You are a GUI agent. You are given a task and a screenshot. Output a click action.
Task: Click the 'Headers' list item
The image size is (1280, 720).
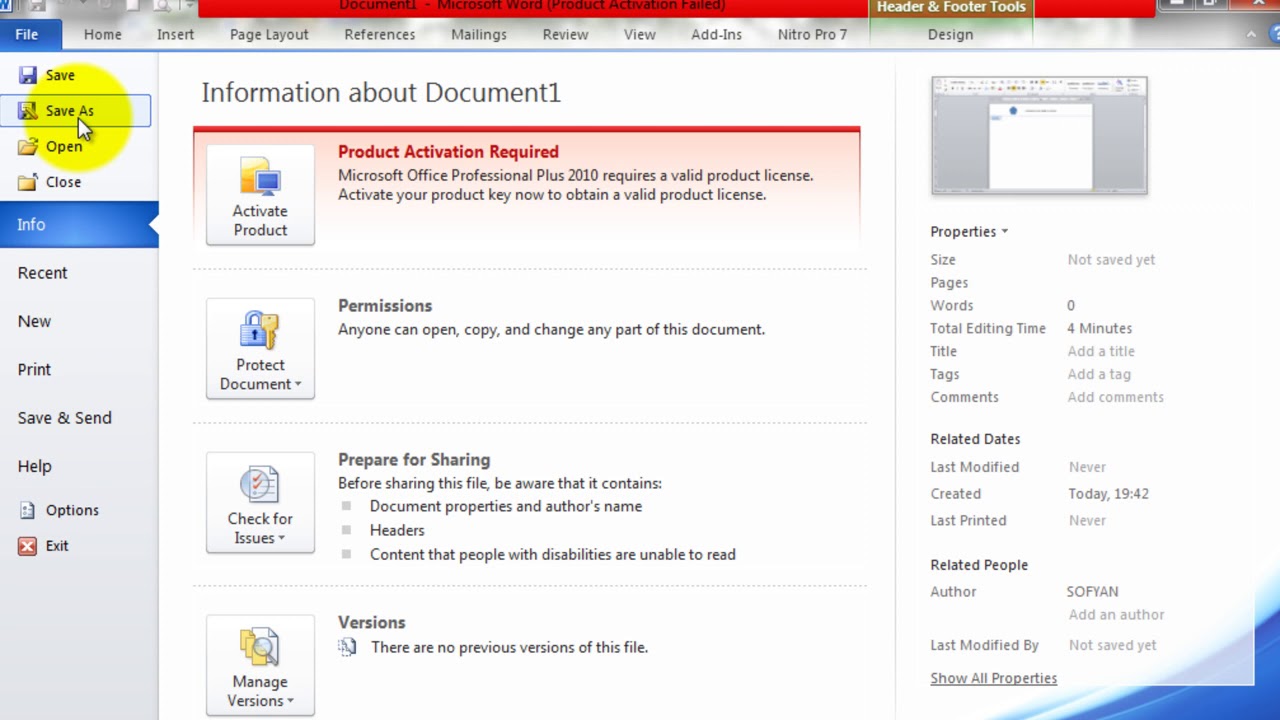[x=397, y=530]
